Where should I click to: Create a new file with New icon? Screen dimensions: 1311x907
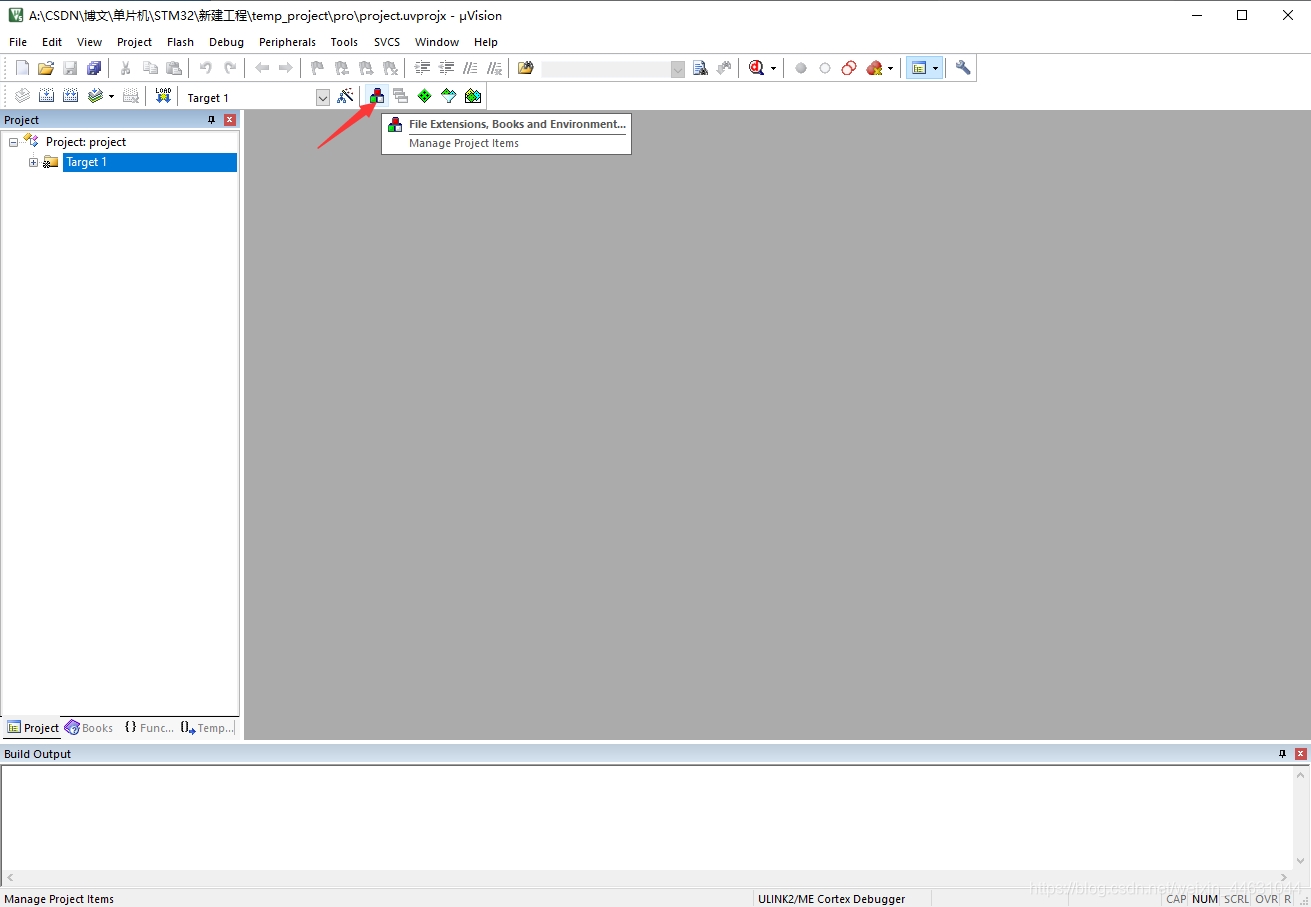click(x=22, y=68)
